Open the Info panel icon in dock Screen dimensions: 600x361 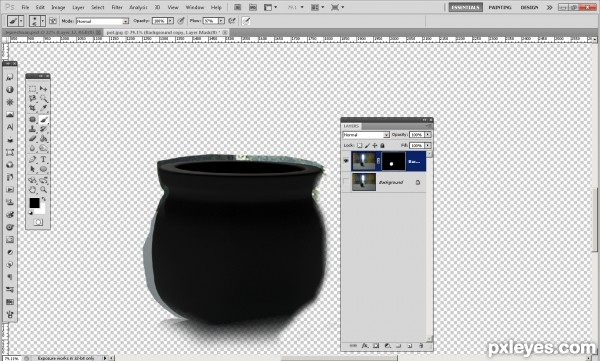tap(10, 90)
